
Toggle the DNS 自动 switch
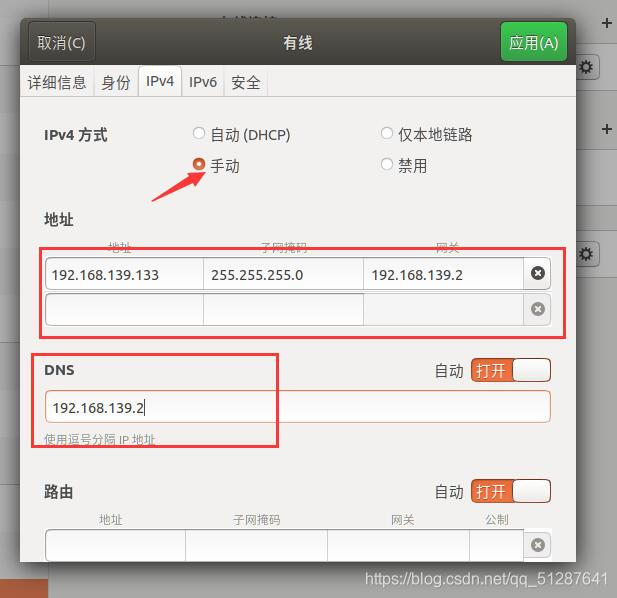[511, 370]
